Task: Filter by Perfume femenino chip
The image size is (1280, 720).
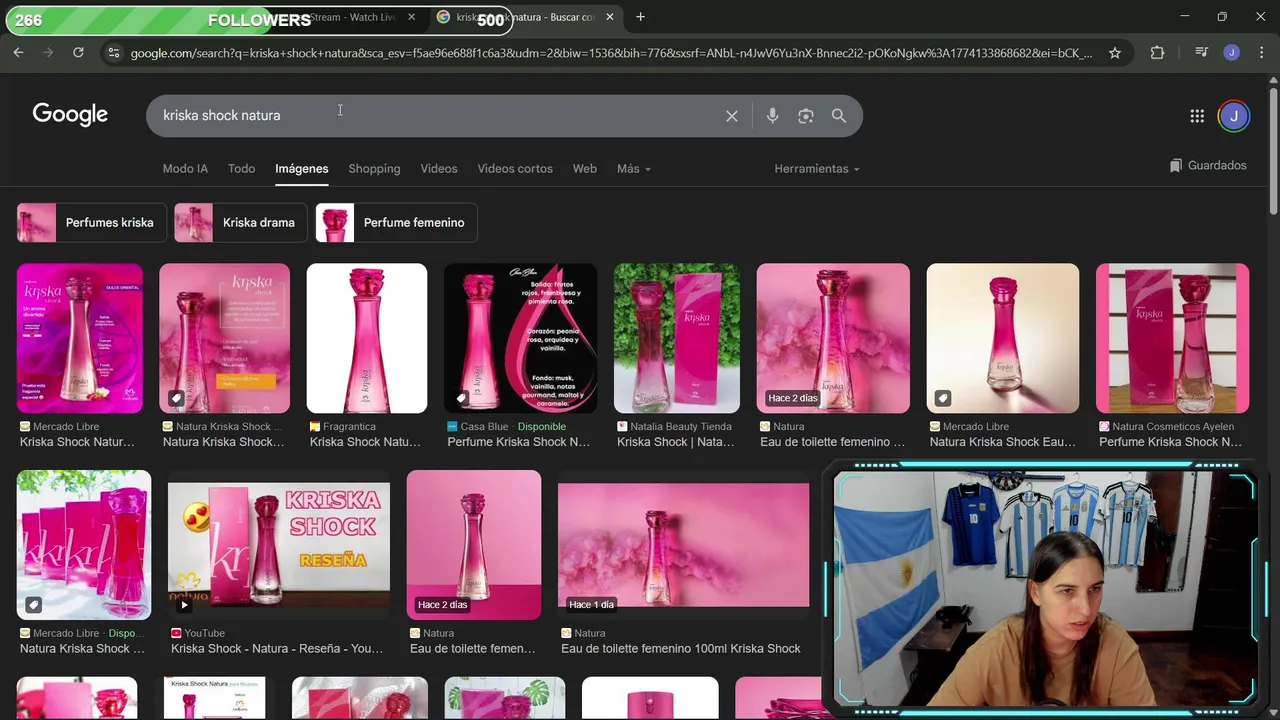Action: [396, 223]
